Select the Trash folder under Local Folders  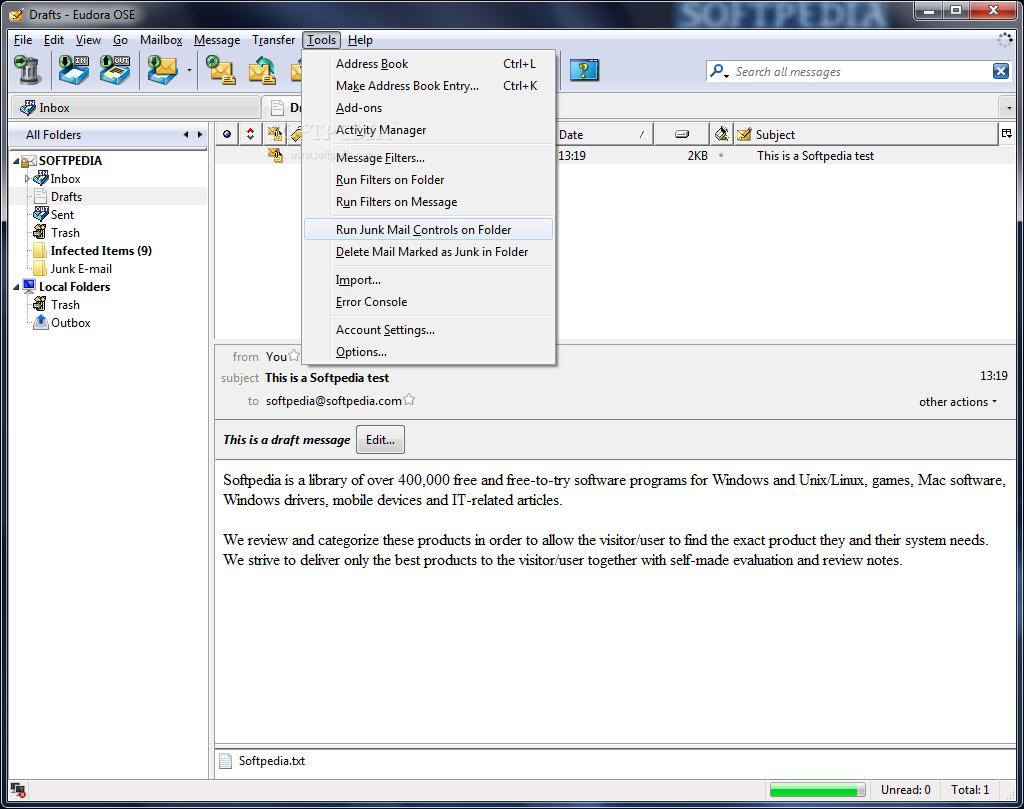pyautogui.click(x=65, y=305)
